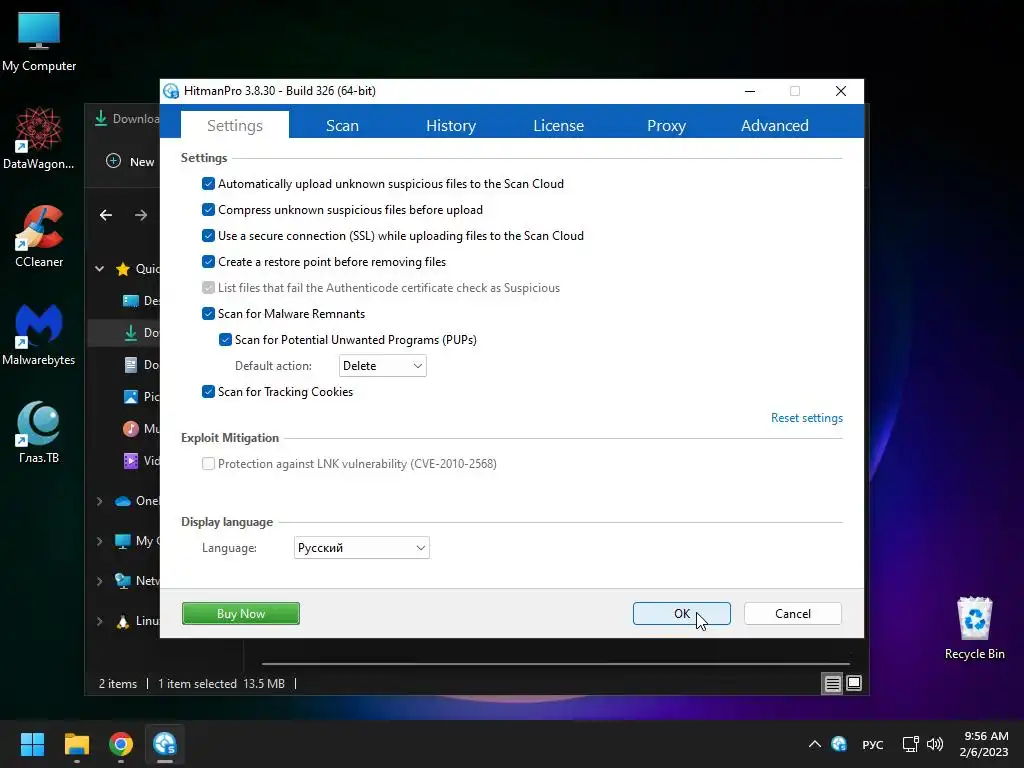Image resolution: width=1024 pixels, height=768 pixels.
Task: Open Google Chrome from the taskbar
Action: click(x=121, y=744)
